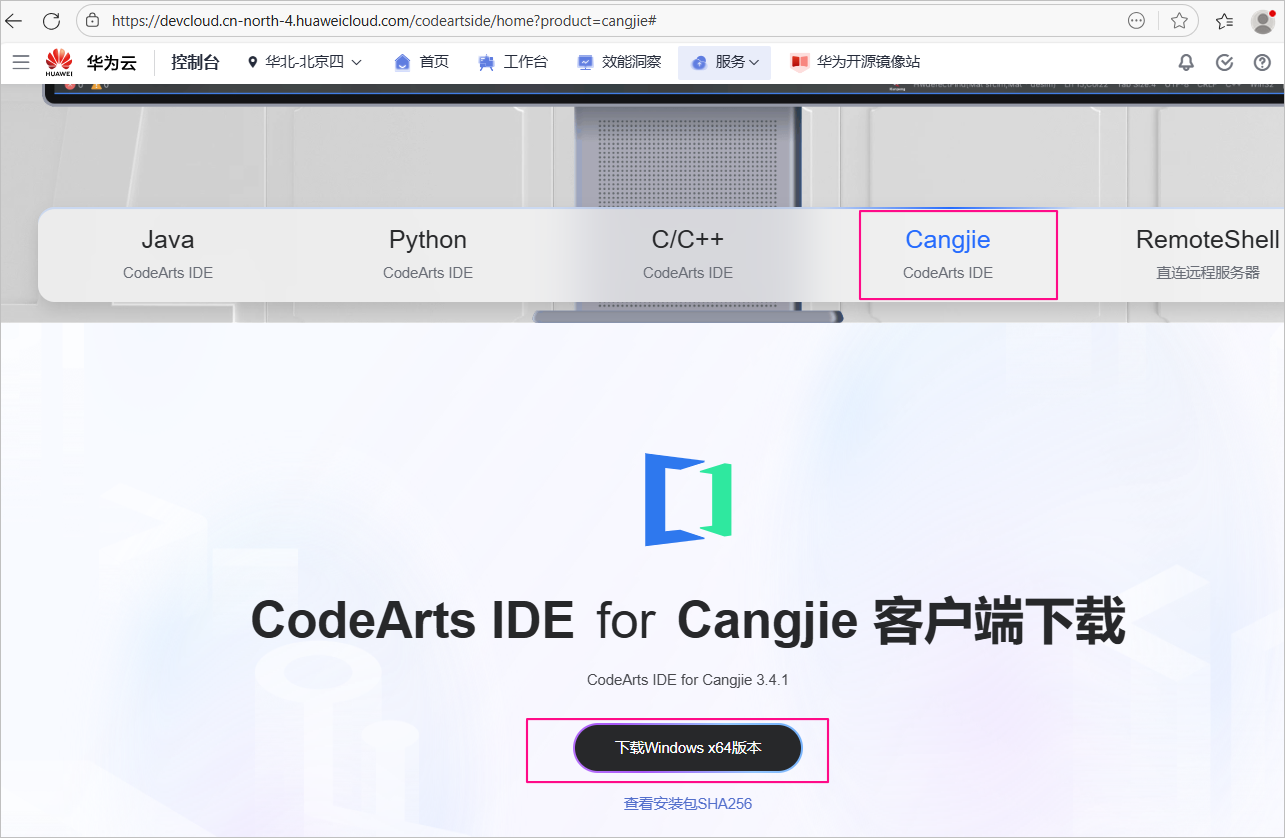The height and width of the screenshot is (838, 1285).
Task: Open the browser favorites list icon
Action: [x=1224, y=20]
